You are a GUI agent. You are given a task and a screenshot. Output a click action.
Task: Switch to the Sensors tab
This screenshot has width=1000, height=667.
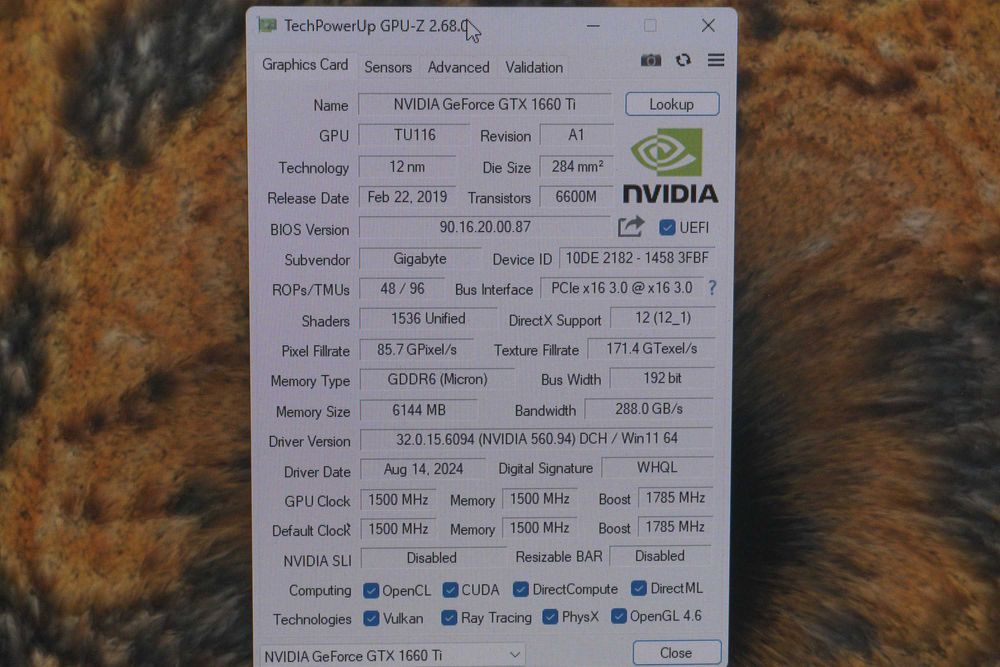click(388, 67)
